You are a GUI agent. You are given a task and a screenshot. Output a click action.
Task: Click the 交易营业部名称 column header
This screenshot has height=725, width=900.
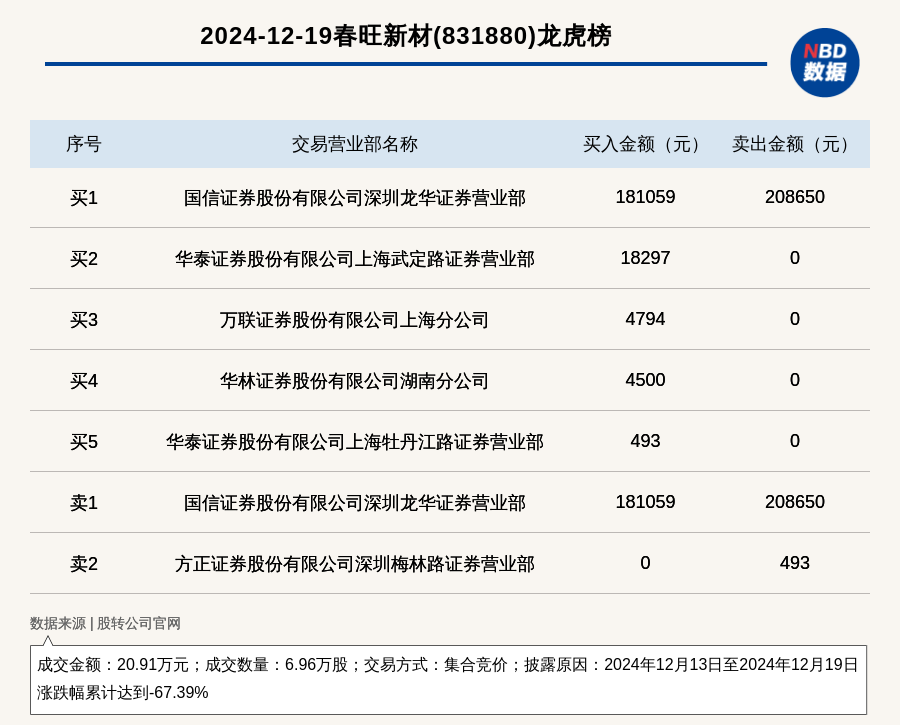coord(355,144)
